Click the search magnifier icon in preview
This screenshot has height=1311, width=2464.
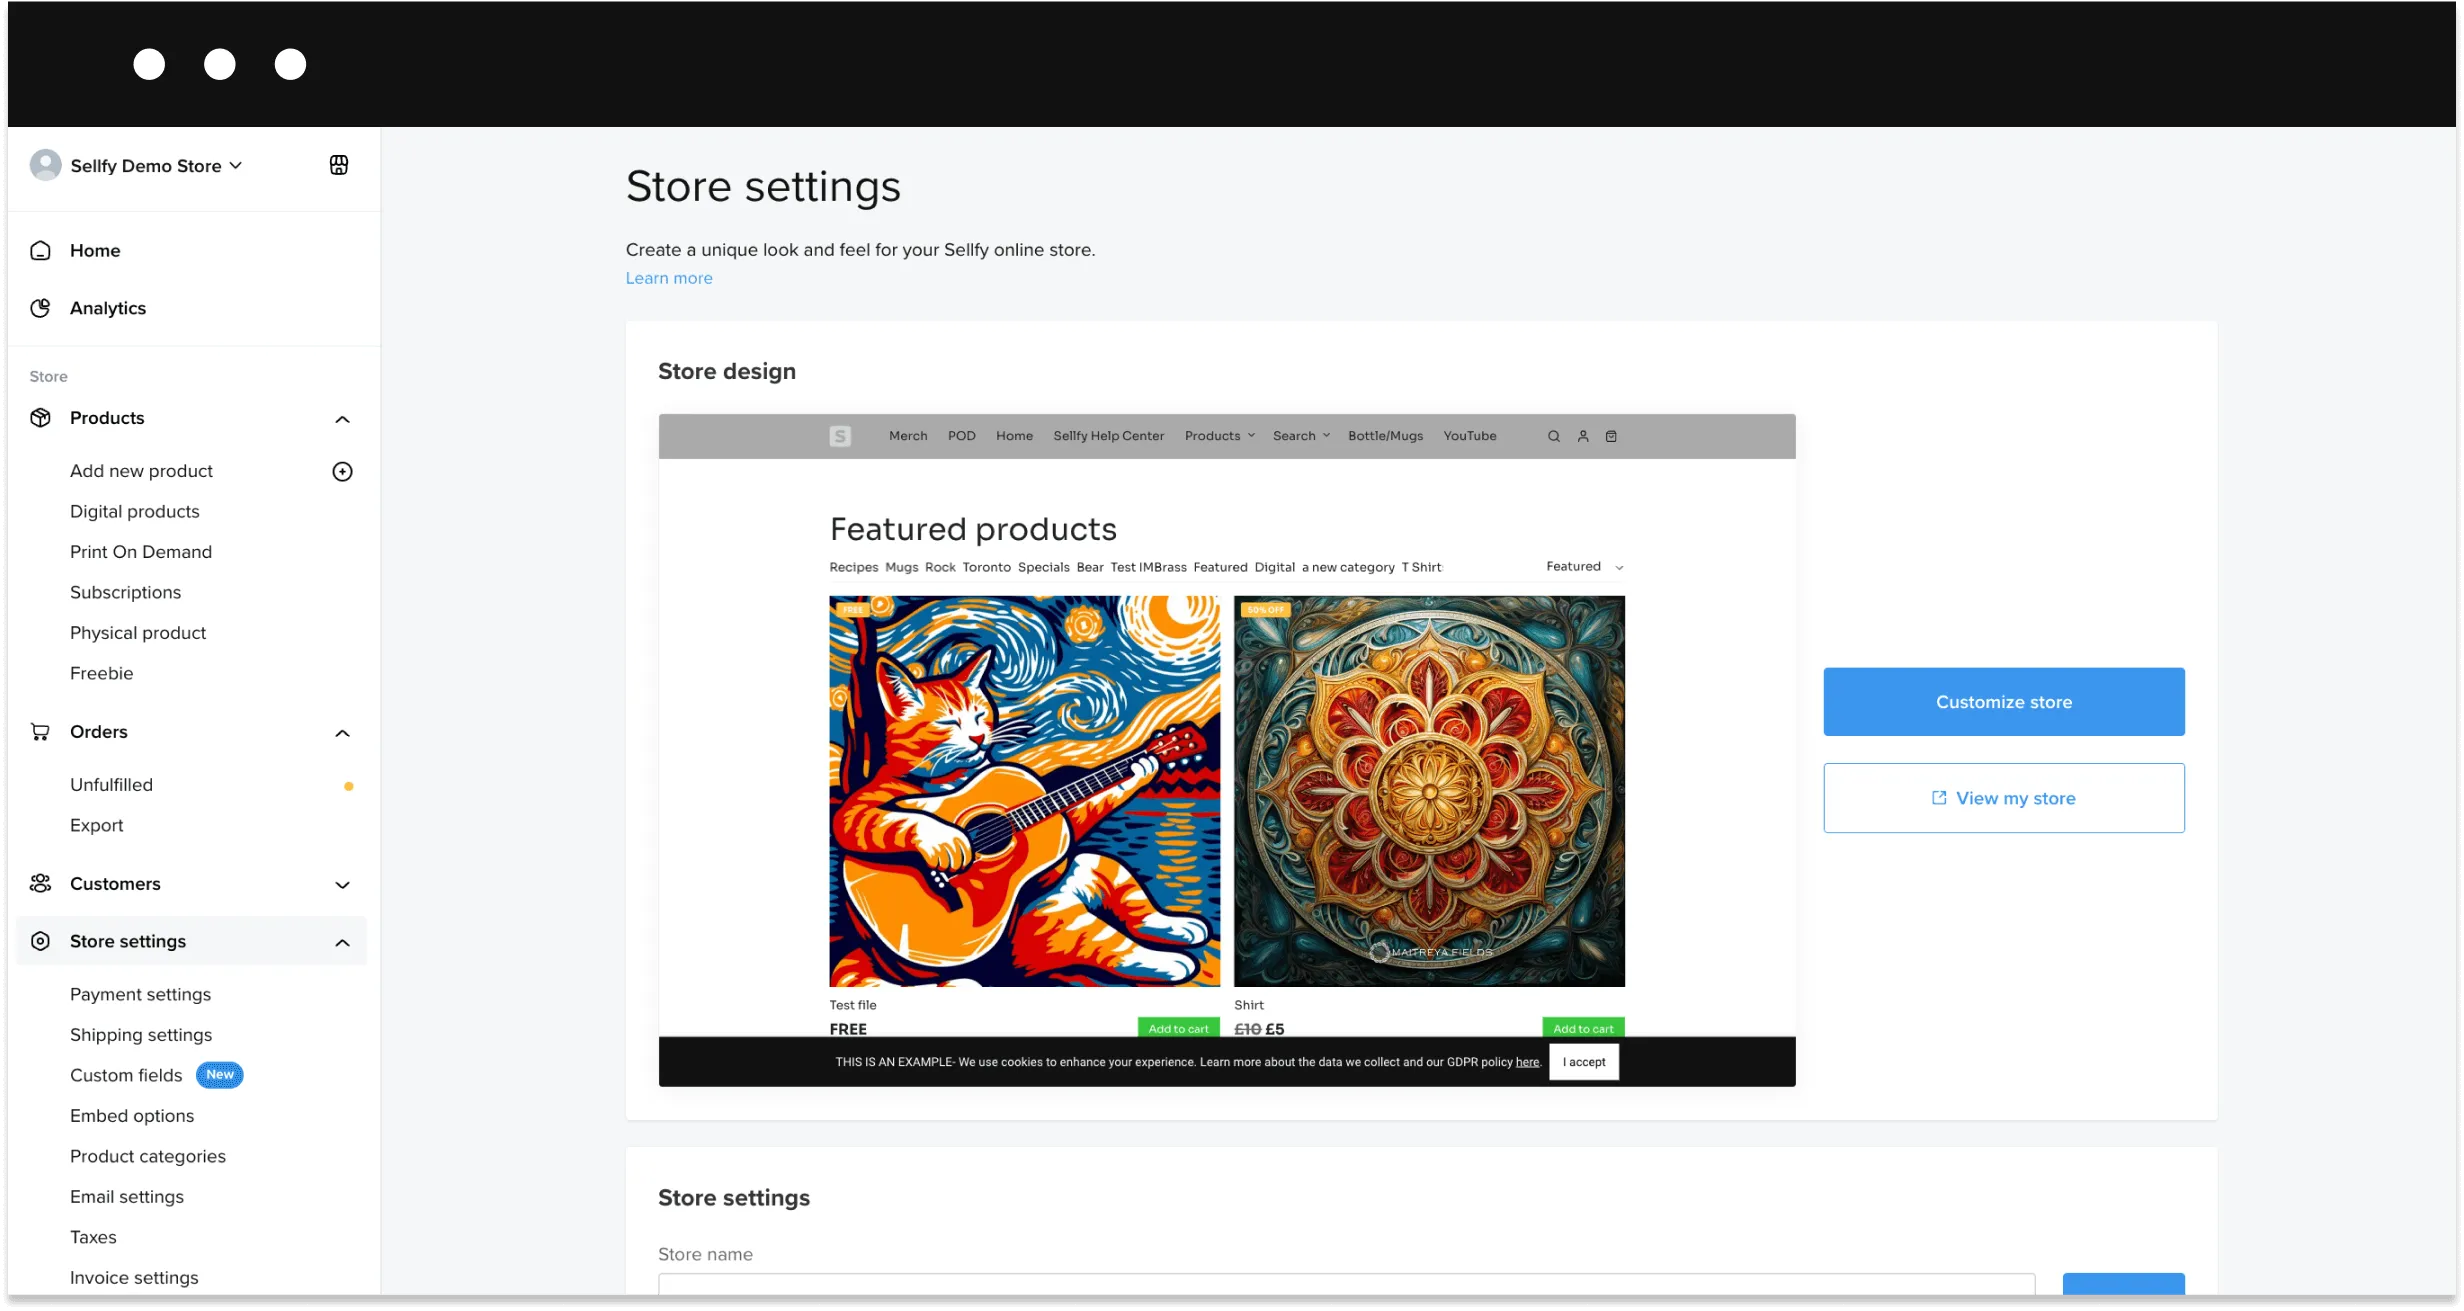(x=1554, y=436)
